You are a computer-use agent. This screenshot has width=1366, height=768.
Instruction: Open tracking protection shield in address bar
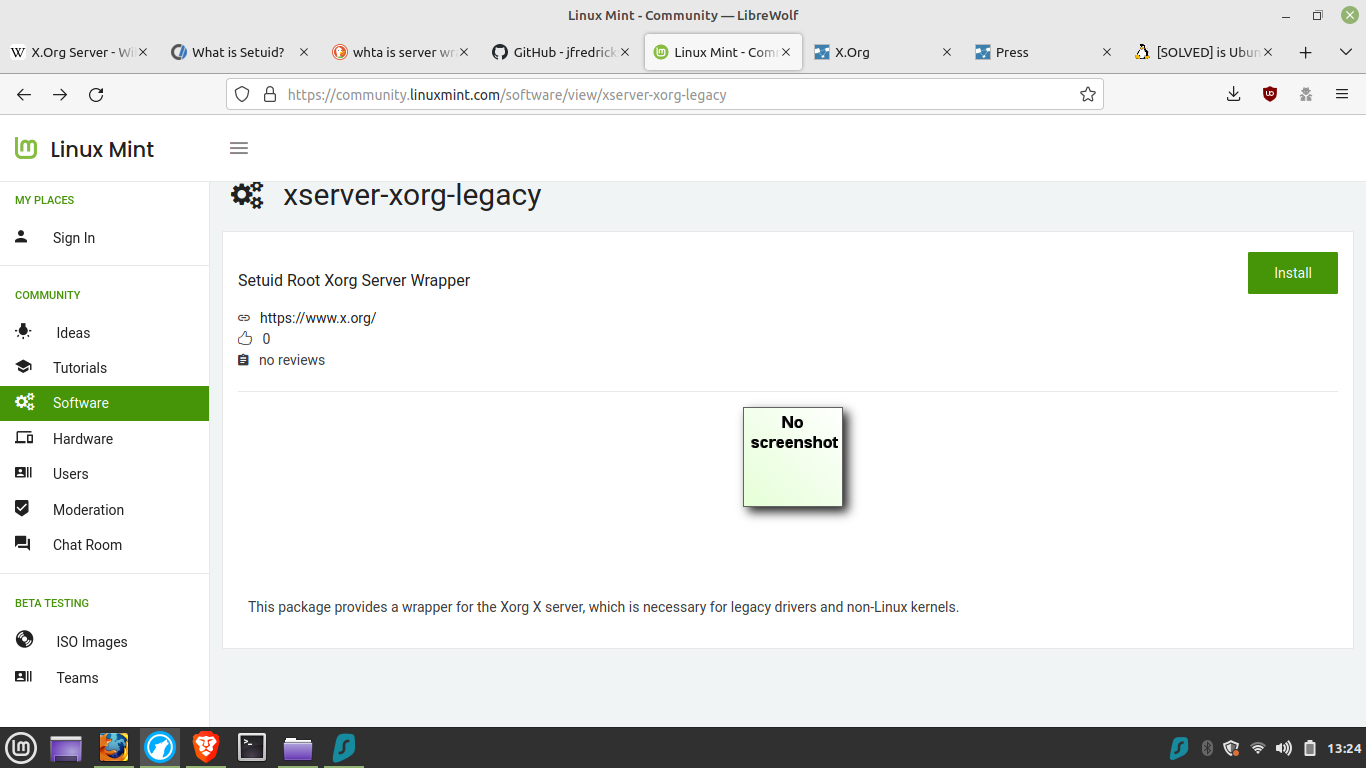(x=241, y=94)
